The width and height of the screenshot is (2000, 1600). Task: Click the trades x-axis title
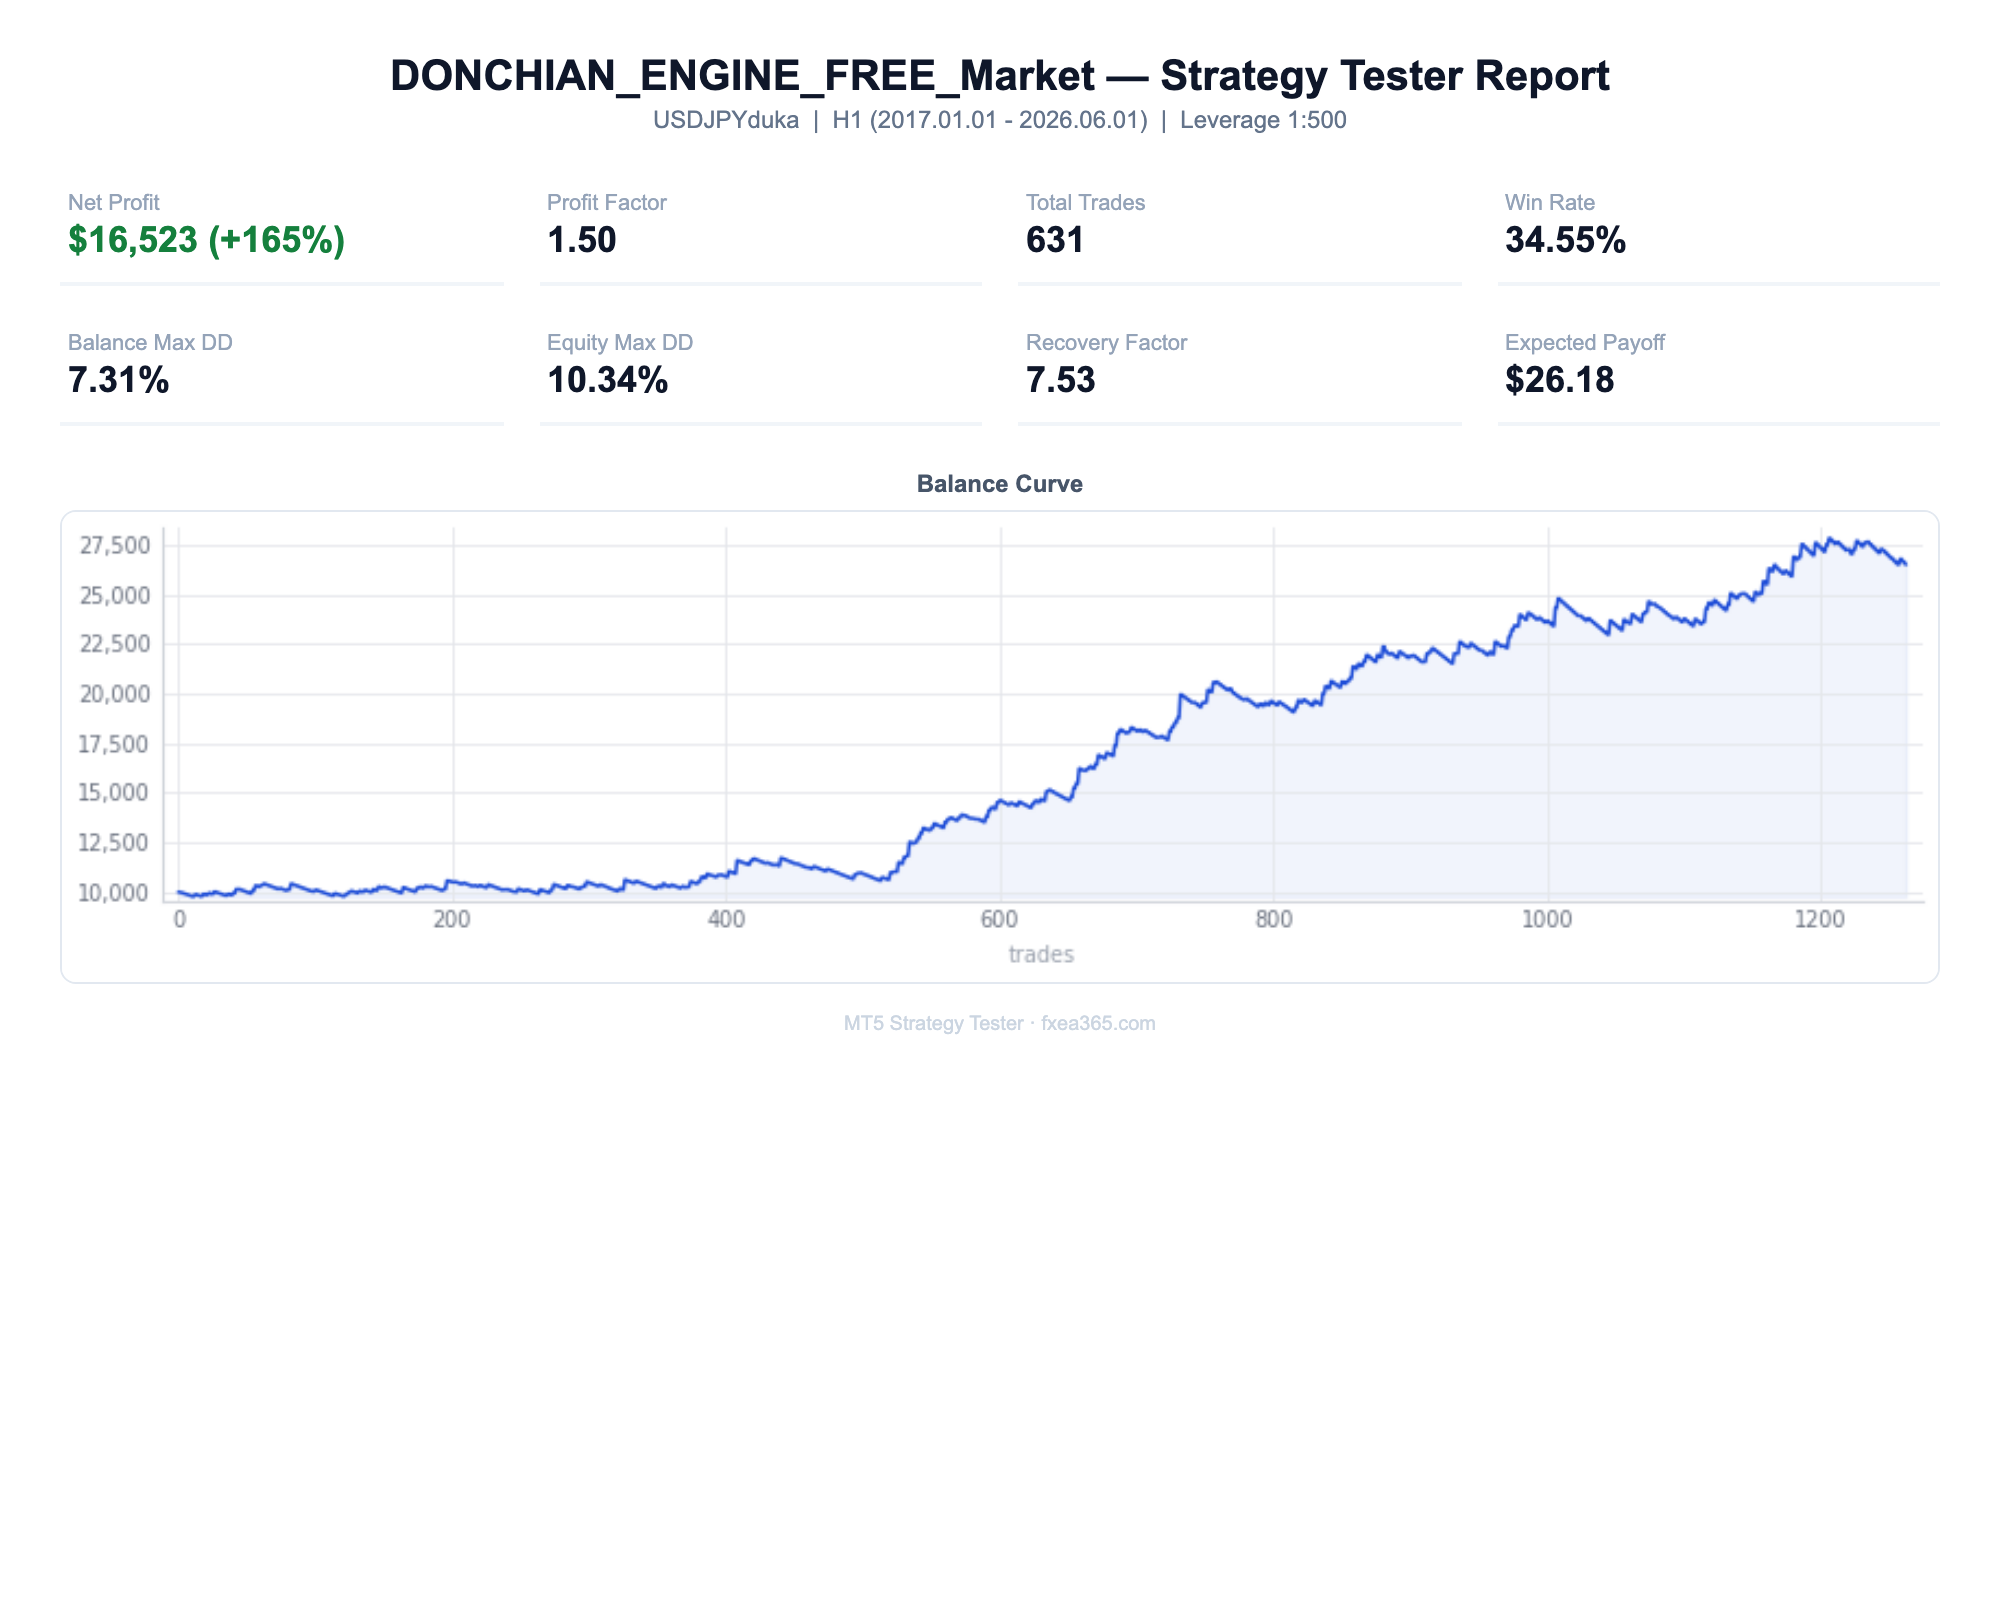(x=1041, y=955)
